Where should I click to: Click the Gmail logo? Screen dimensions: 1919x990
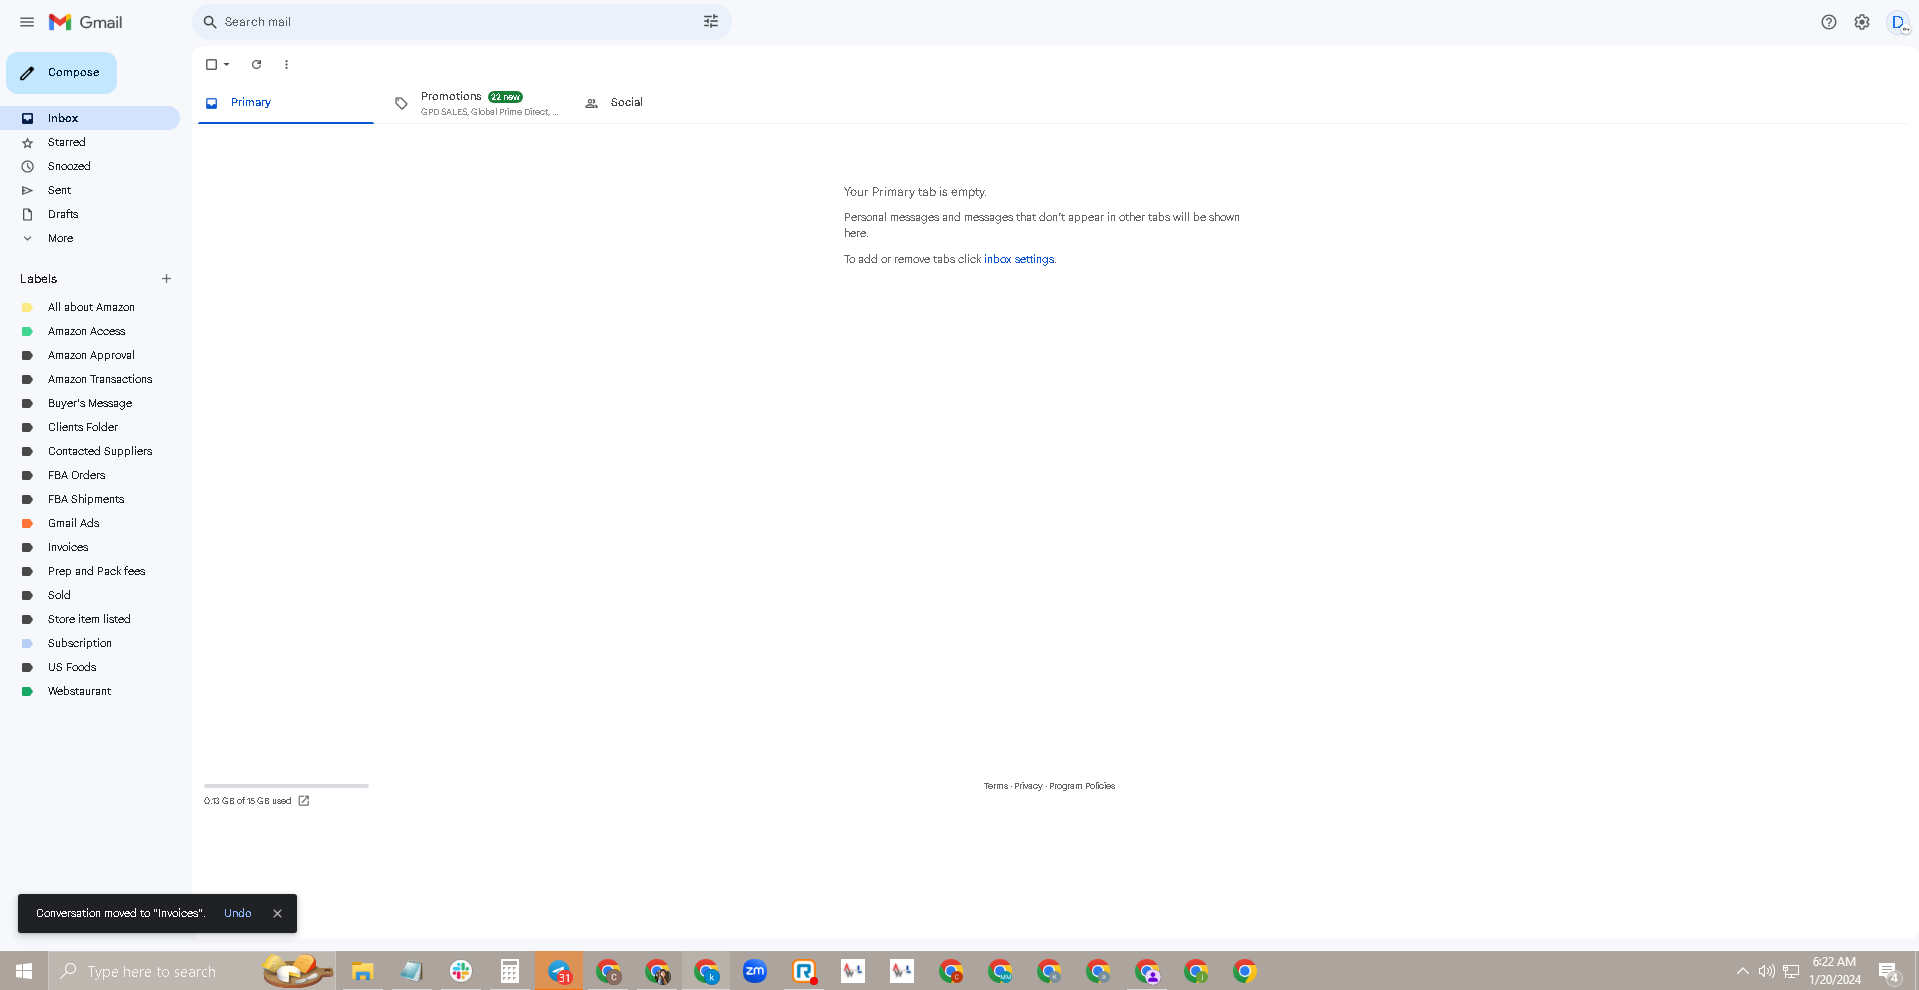86,22
